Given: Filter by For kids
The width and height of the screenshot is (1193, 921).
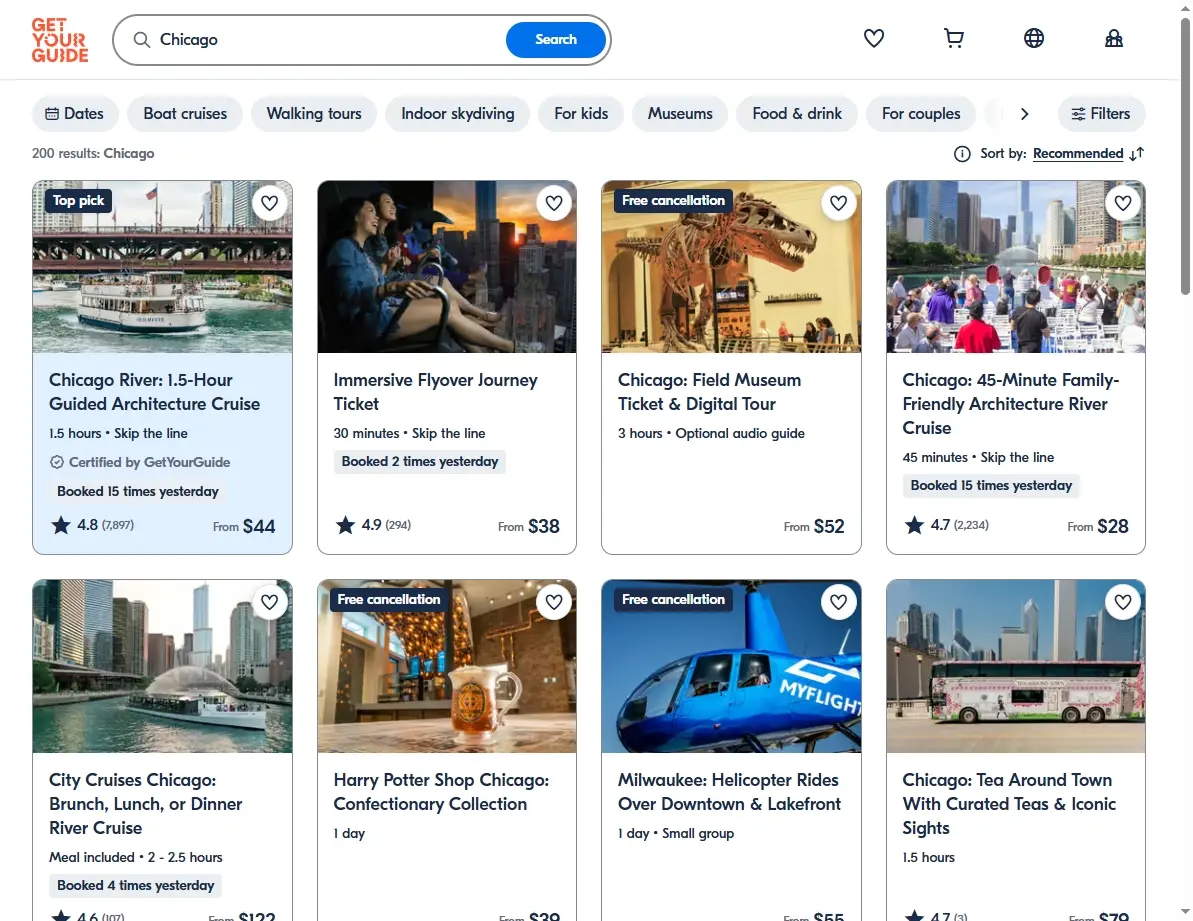Looking at the screenshot, I should click(x=581, y=113).
